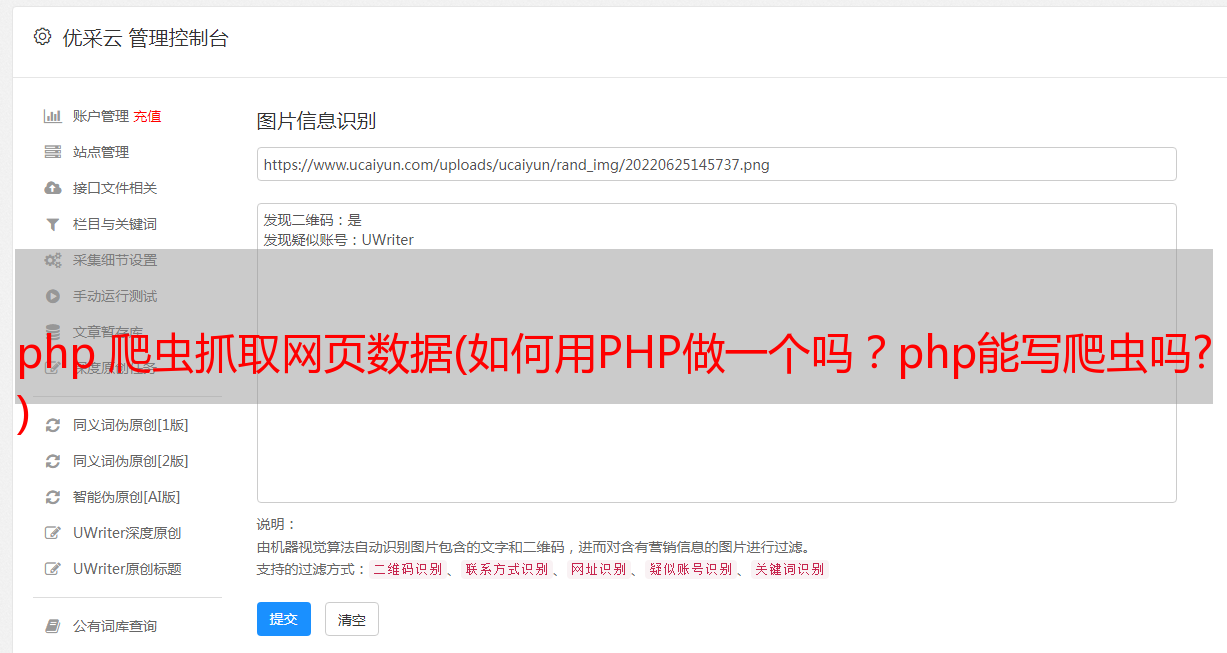The height and width of the screenshot is (653, 1227).
Task: Select the 站点管理 server icon
Action: pyautogui.click(x=53, y=152)
